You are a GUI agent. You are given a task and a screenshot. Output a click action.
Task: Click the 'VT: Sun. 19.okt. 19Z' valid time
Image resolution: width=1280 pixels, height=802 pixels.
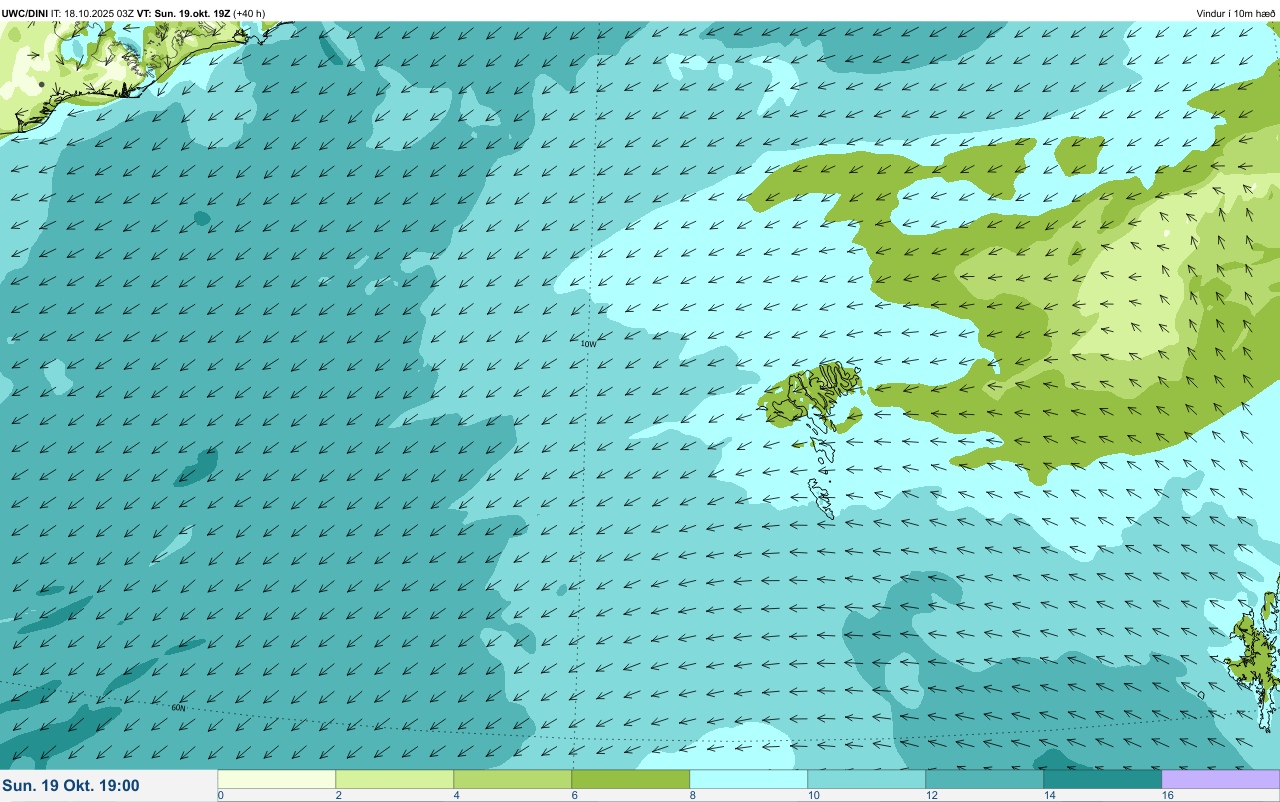[x=183, y=13]
